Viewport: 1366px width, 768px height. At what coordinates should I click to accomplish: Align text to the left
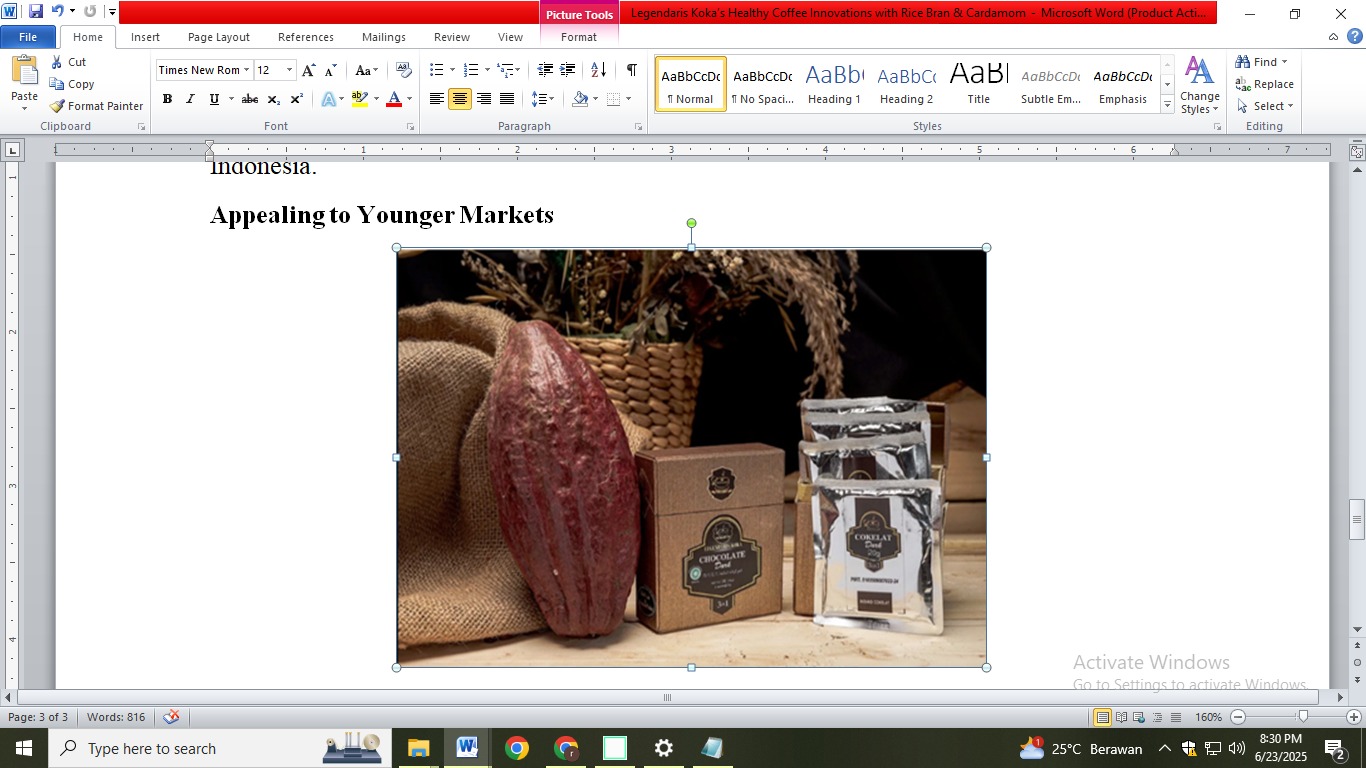coord(437,99)
